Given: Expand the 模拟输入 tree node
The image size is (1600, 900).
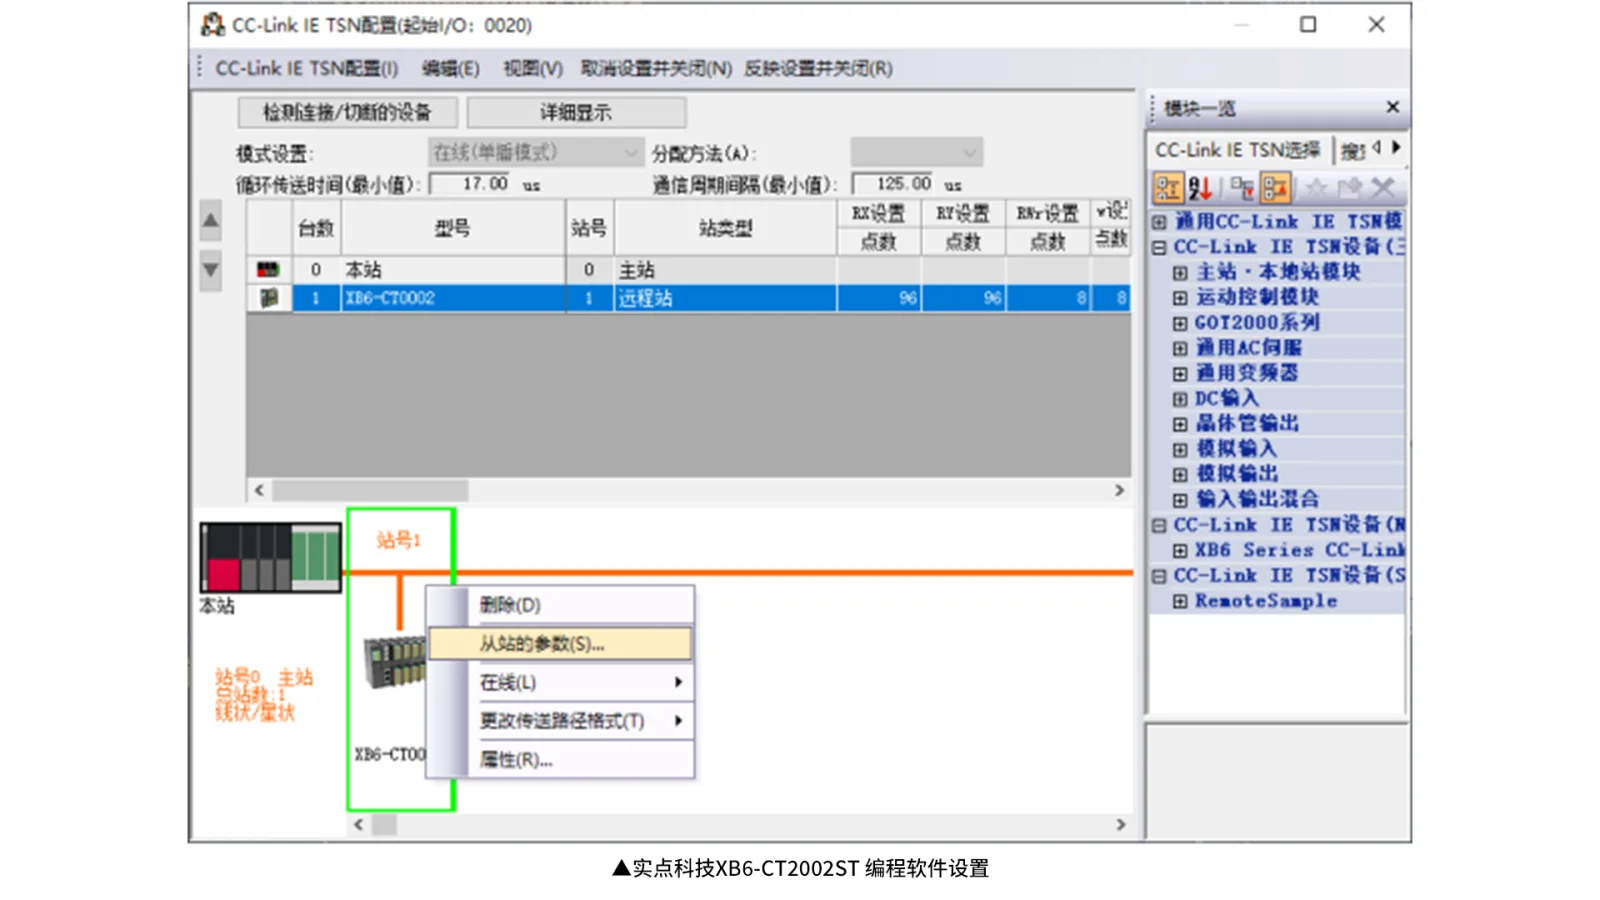Looking at the screenshot, I should (1180, 450).
